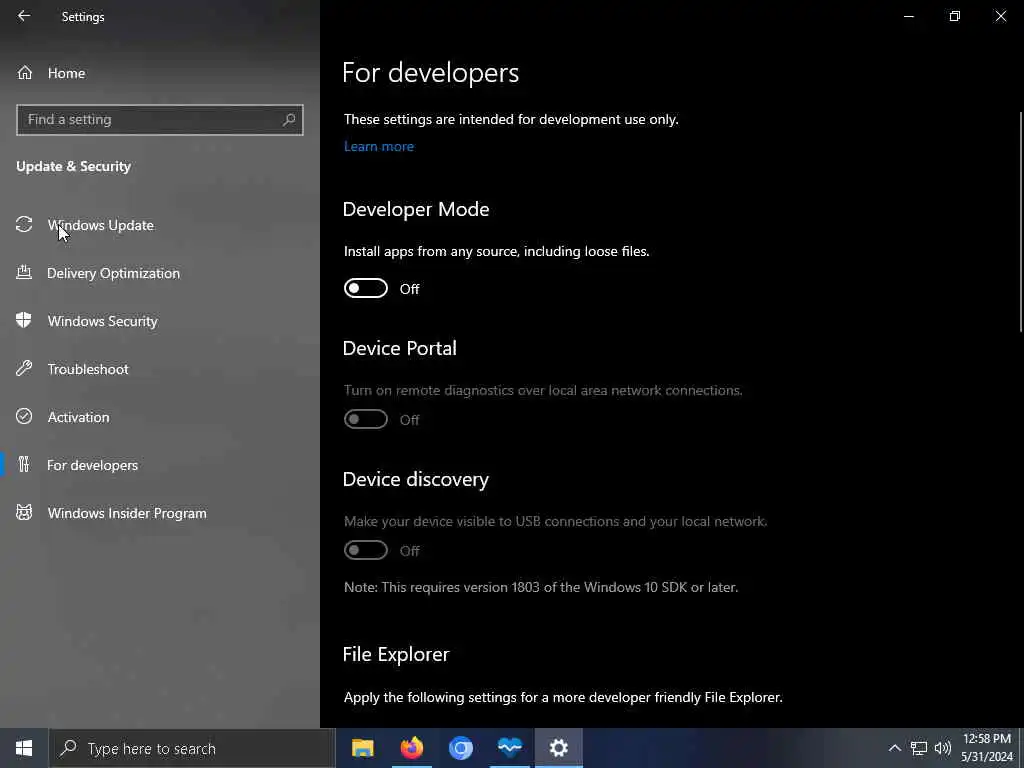Image resolution: width=1024 pixels, height=768 pixels.
Task: Click the Windows Insider Program cat icon
Action: [24, 513]
